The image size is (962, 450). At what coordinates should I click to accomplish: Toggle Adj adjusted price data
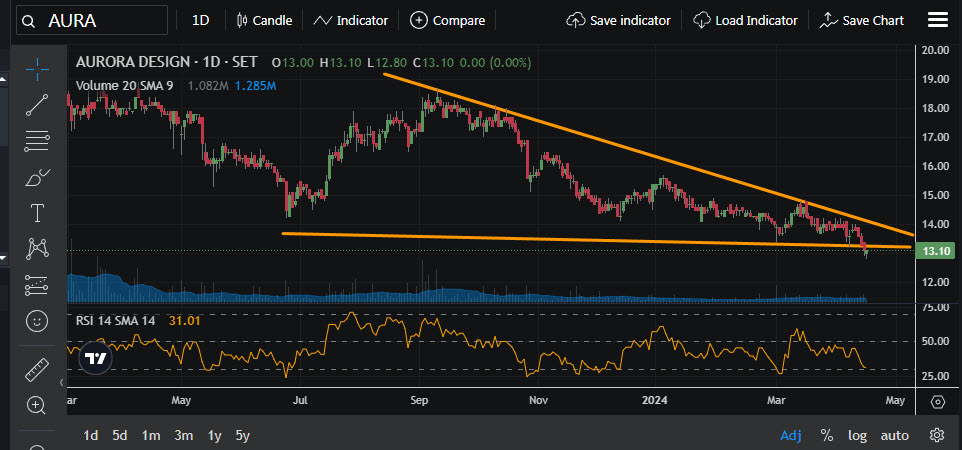[x=791, y=435]
